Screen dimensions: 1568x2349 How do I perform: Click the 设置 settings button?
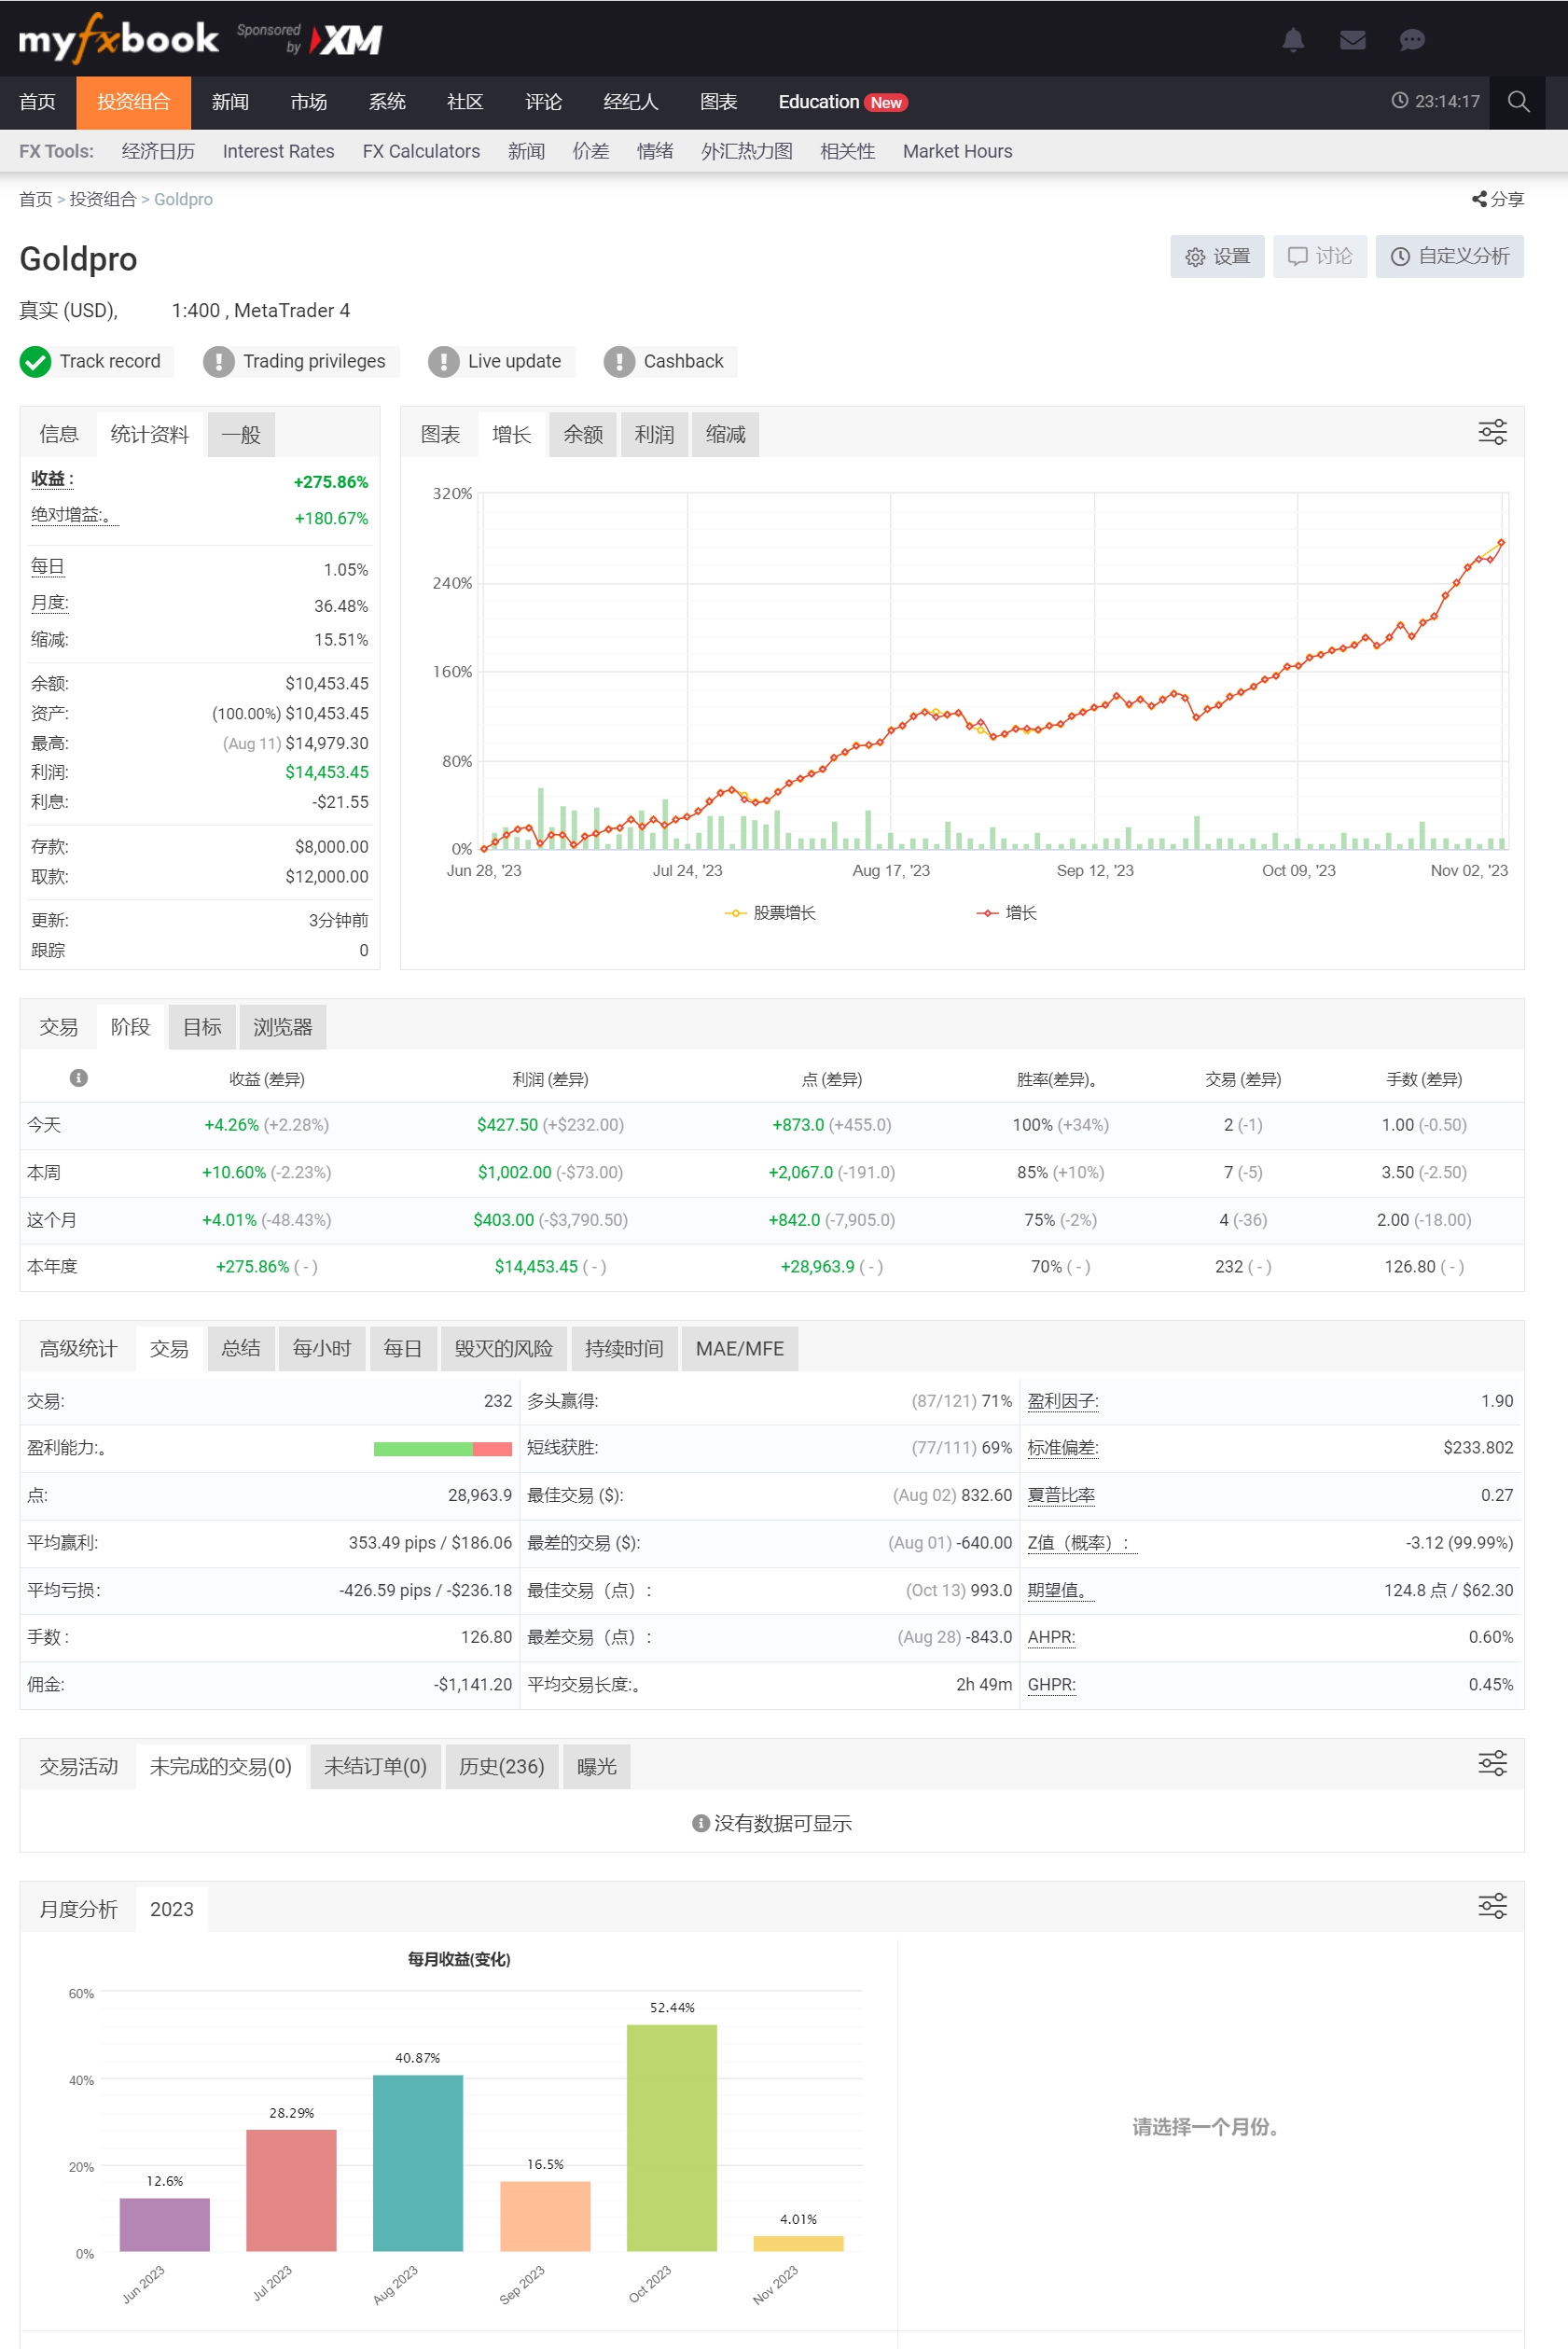1217,256
